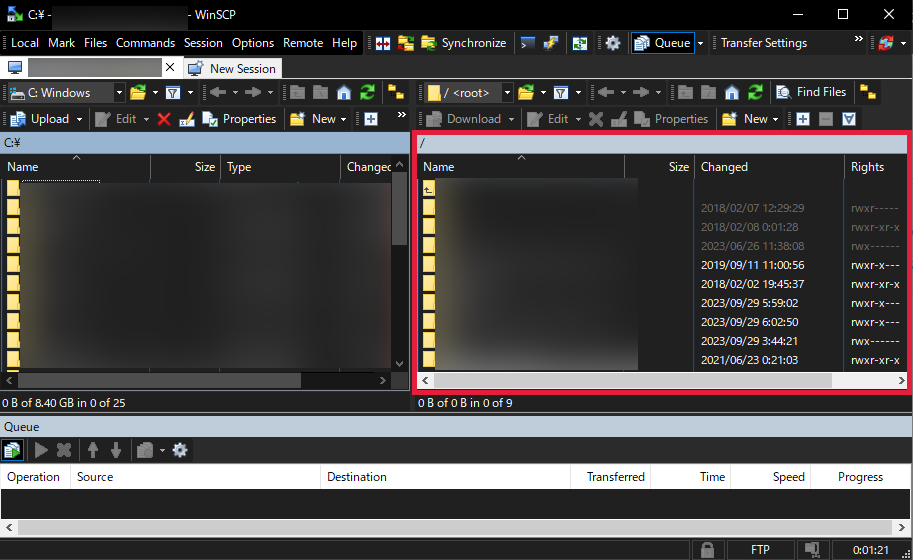Click the colorful update refresh icon
Image resolution: width=913 pixels, height=560 pixels.
(x=886, y=43)
